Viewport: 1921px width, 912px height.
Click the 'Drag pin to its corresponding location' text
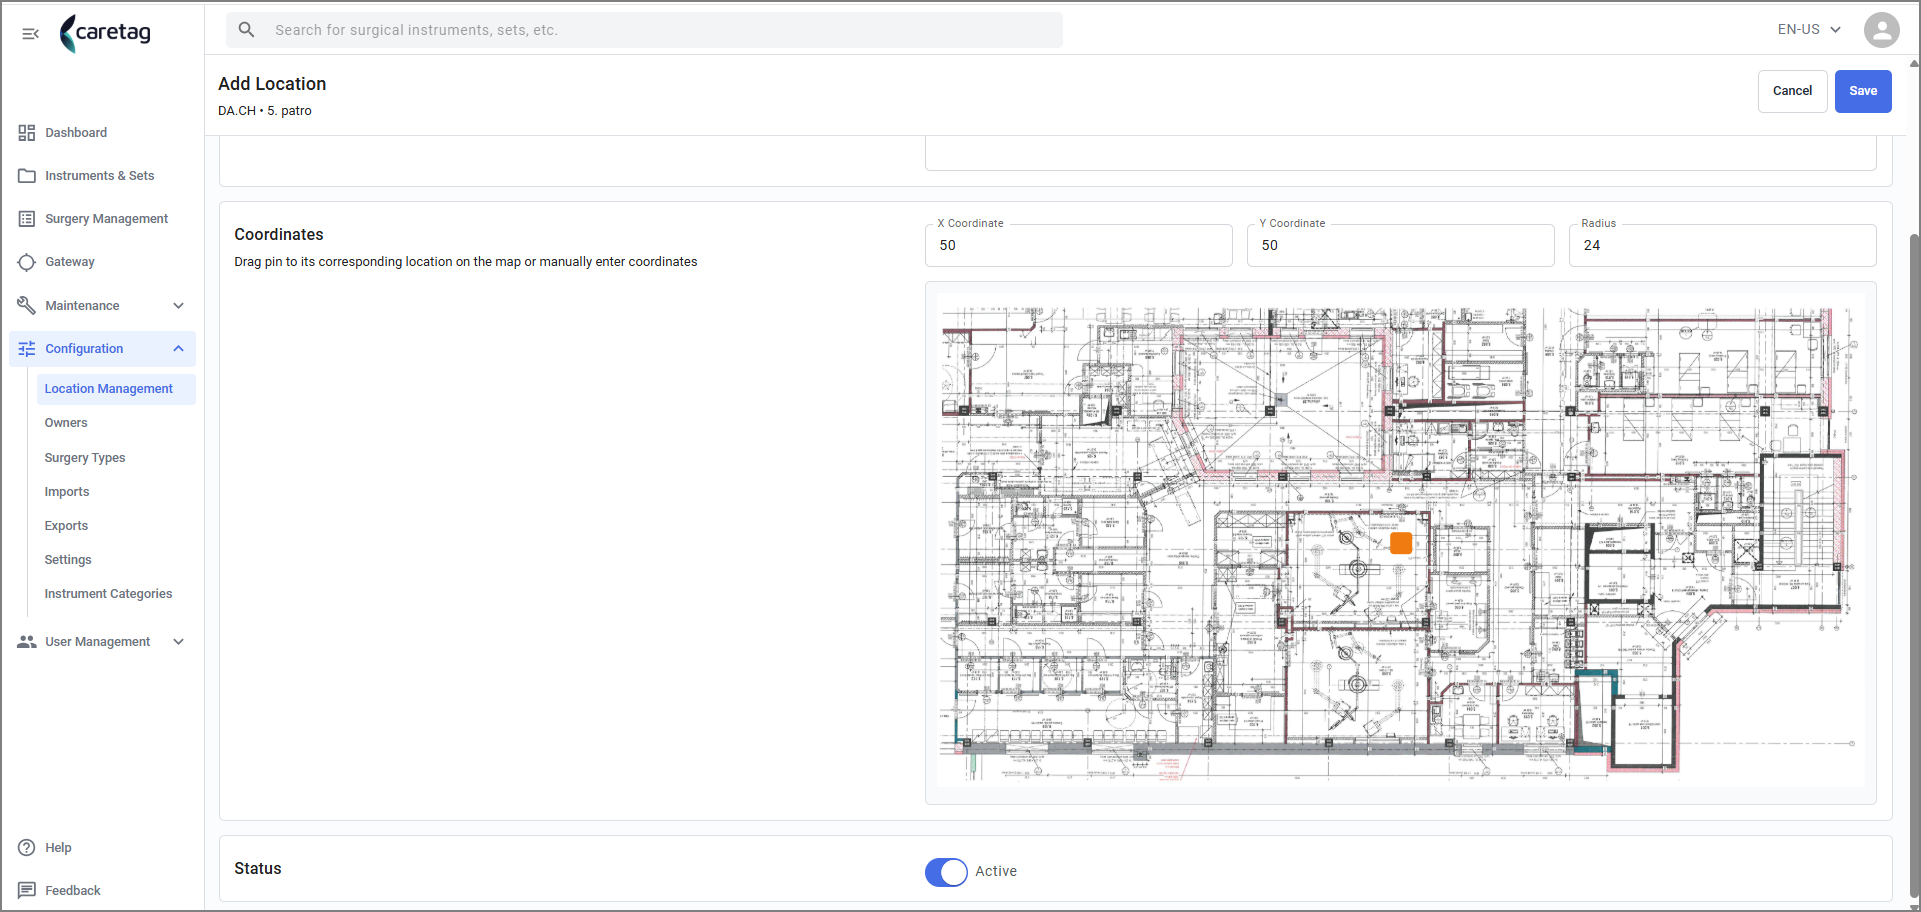(466, 262)
